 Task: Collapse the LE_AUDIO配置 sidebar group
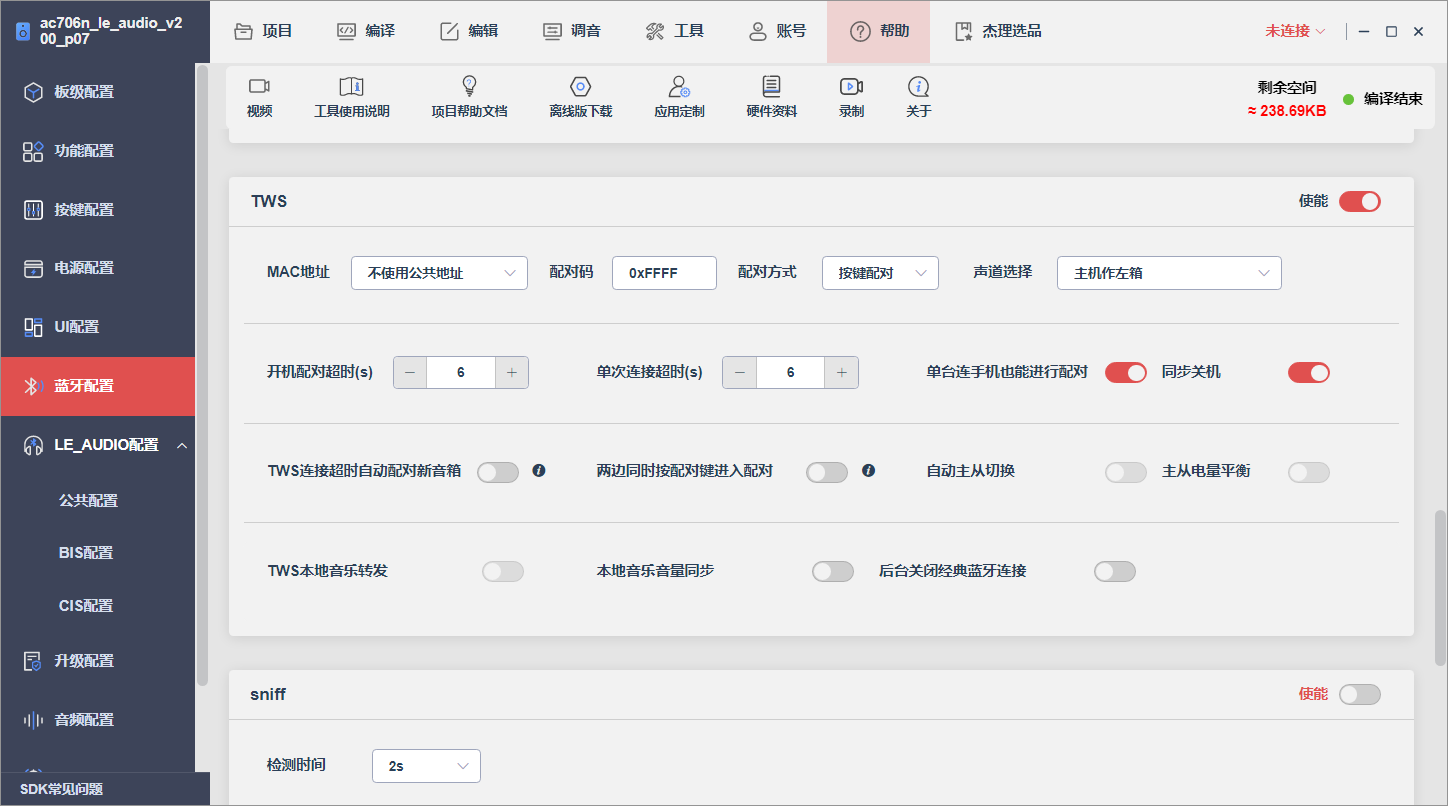pyautogui.click(x=182, y=445)
